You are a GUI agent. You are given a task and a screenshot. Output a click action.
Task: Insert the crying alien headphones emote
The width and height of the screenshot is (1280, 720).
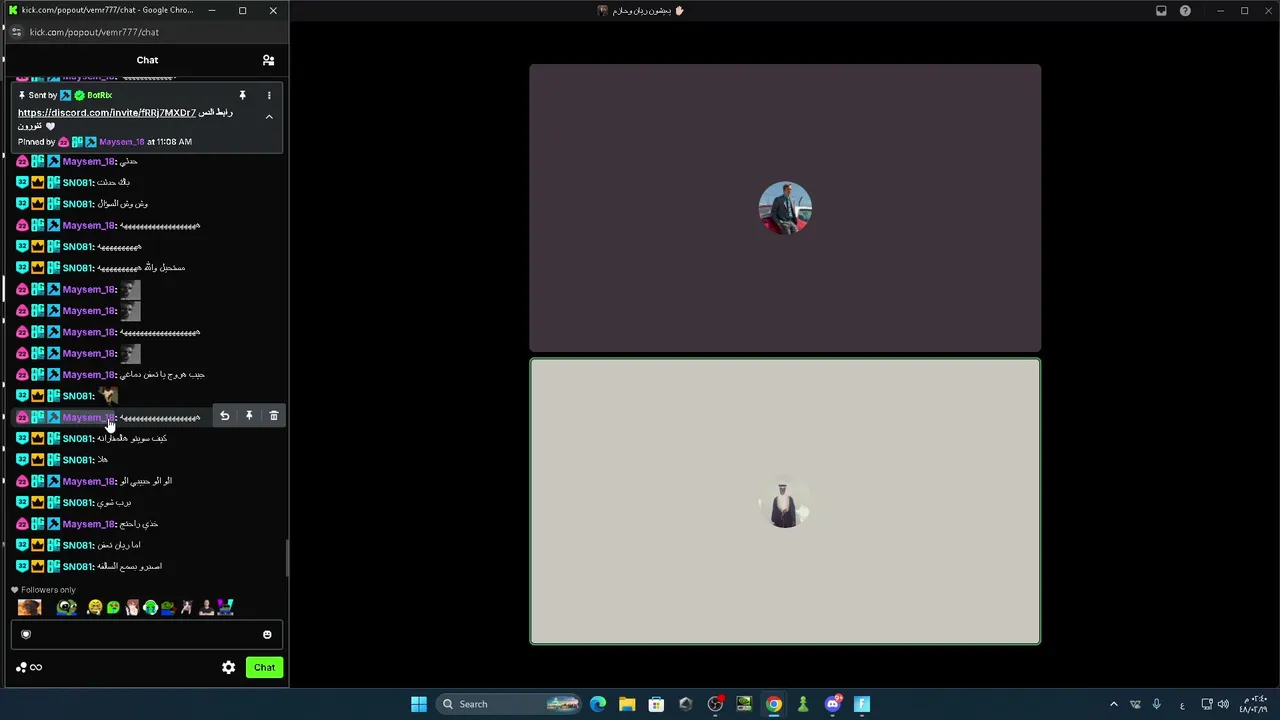click(x=150, y=607)
